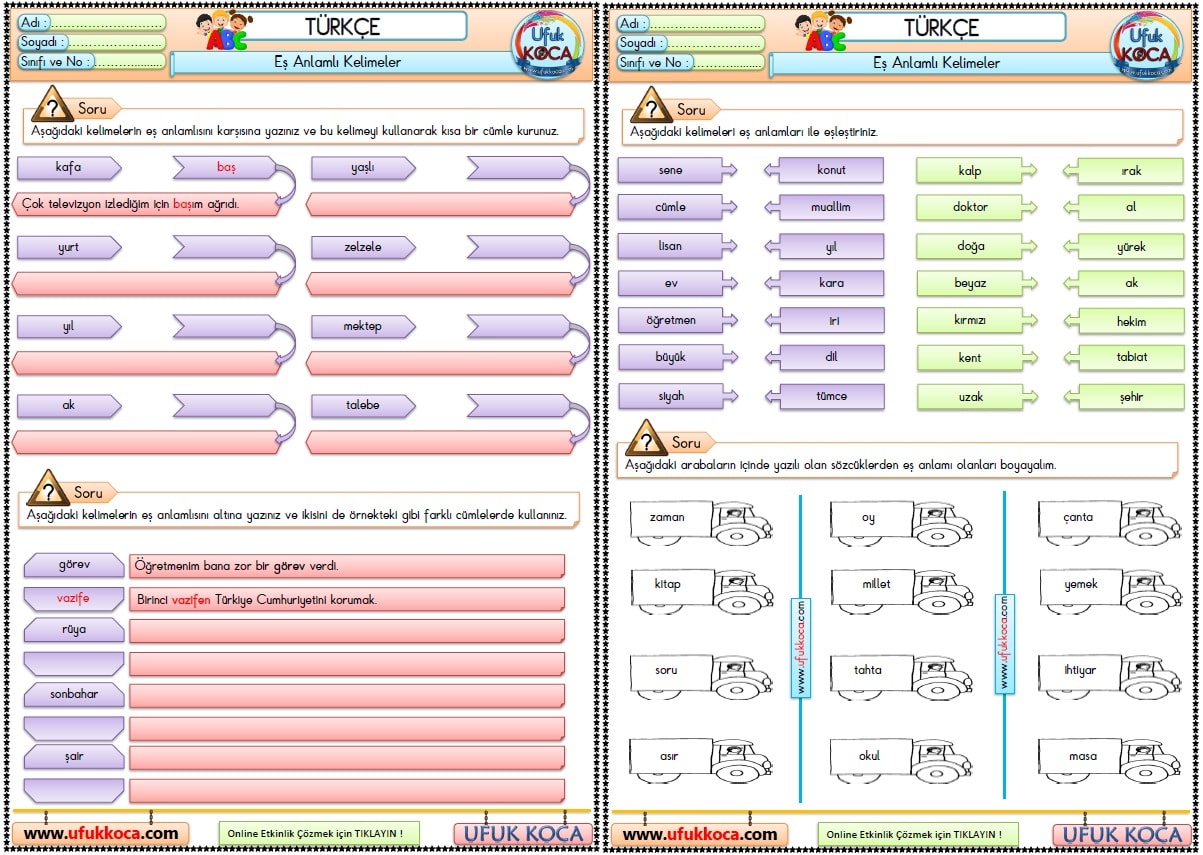This screenshot has height=855, width=1203.
Task: Click the truck labeled asır
Action: coord(701,759)
